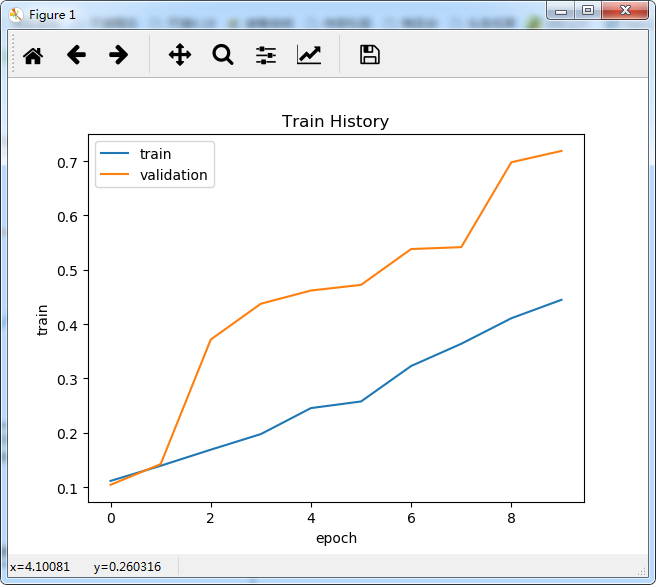Close the Figure 1 window

coord(625,10)
